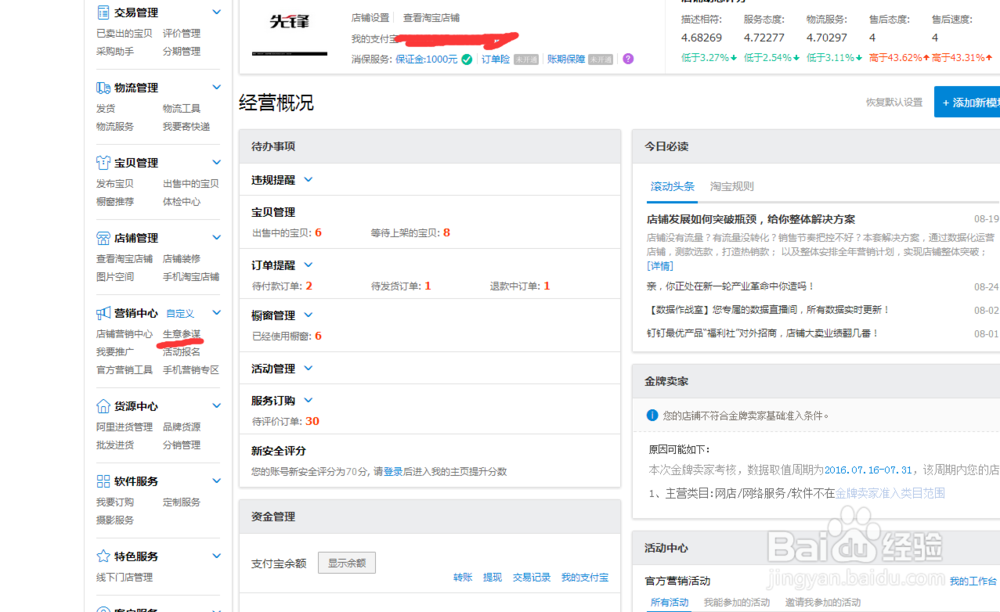Click the 订单险 link
Screen dimensions: 1000x612
click(496, 59)
